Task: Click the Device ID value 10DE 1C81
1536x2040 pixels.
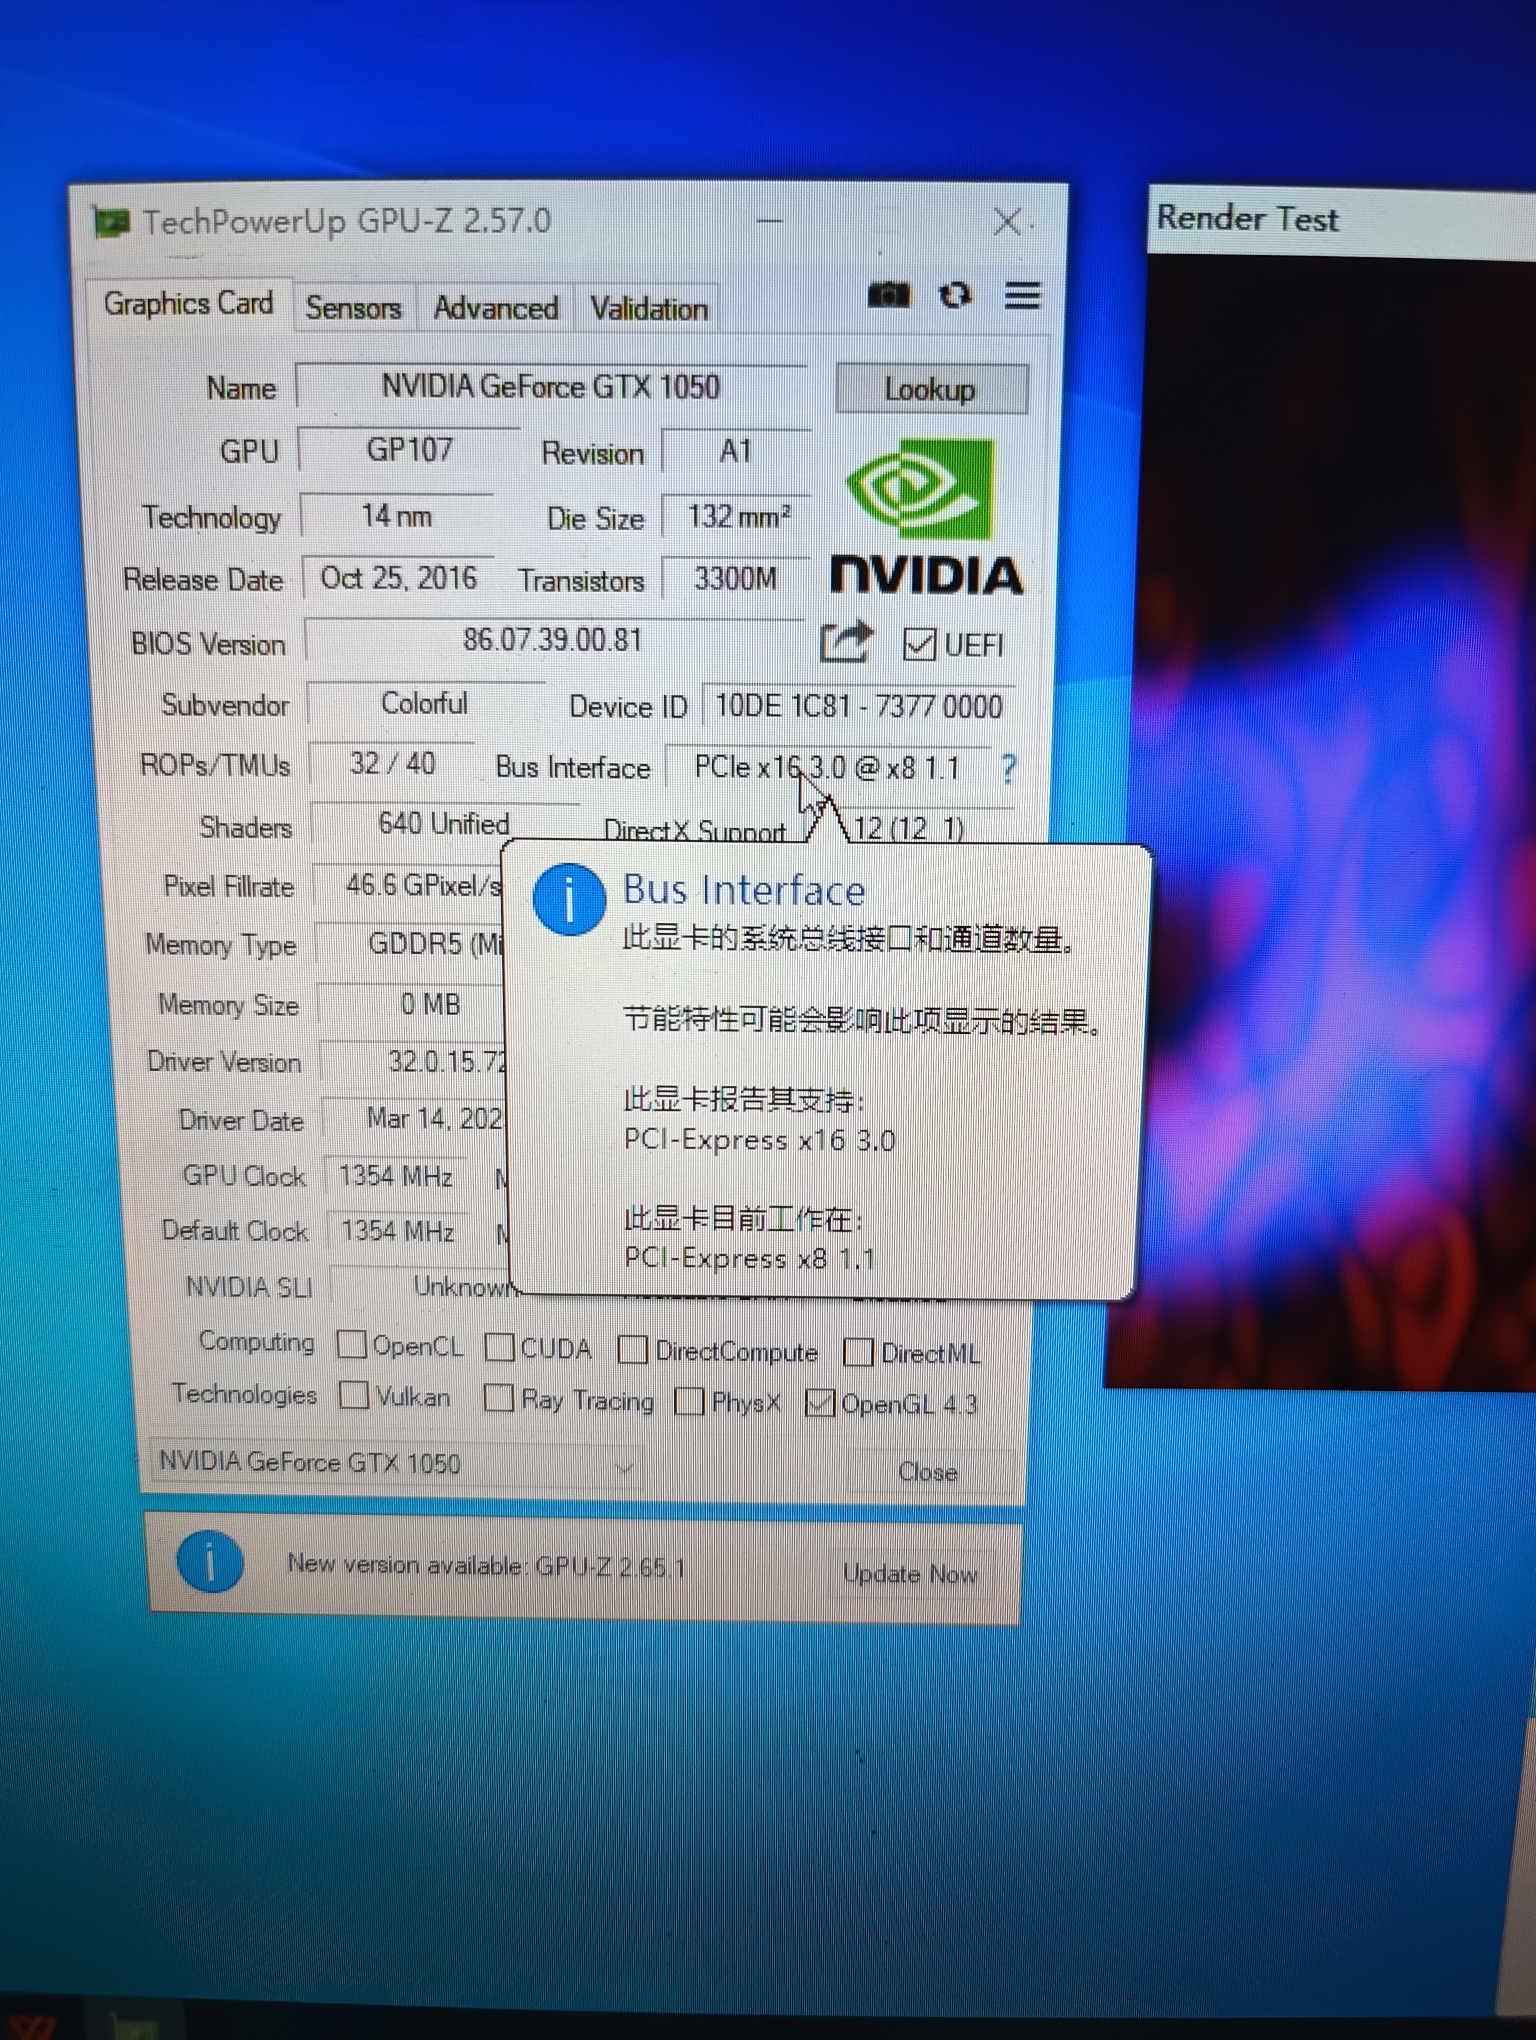Action: click(x=859, y=707)
